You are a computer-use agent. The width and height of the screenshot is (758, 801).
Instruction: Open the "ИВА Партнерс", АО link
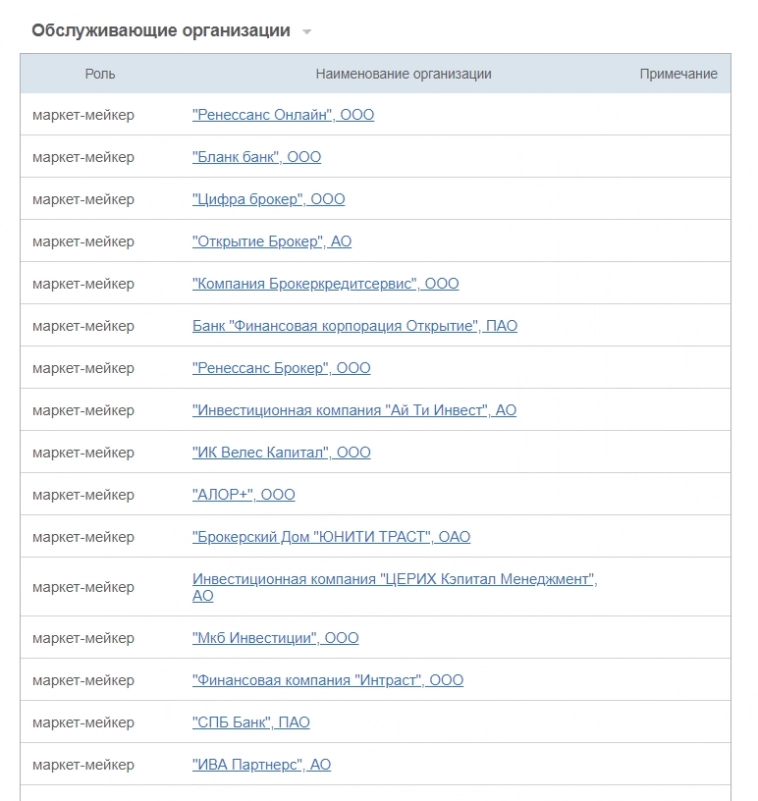pyautogui.click(x=261, y=765)
